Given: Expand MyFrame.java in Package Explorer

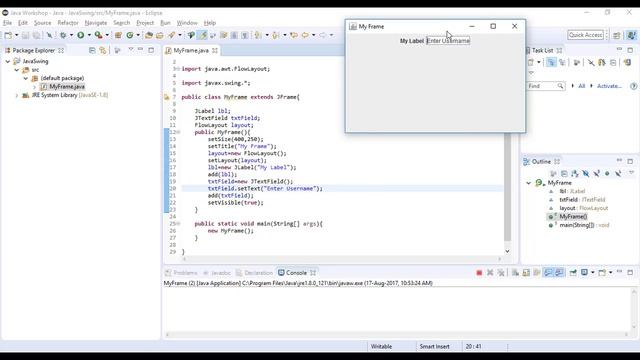Looking at the screenshot, I should click(34, 87).
